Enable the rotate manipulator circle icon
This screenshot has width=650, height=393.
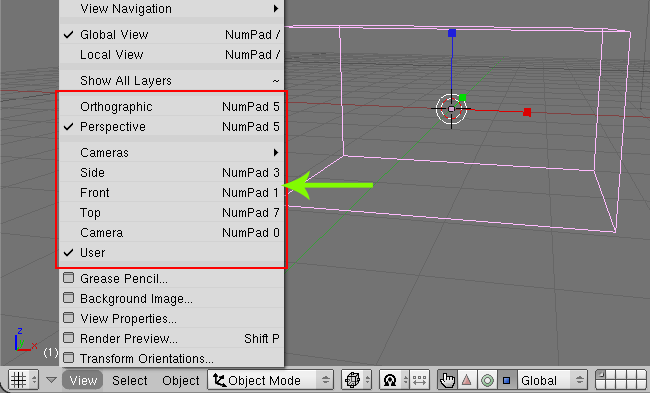point(487,380)
